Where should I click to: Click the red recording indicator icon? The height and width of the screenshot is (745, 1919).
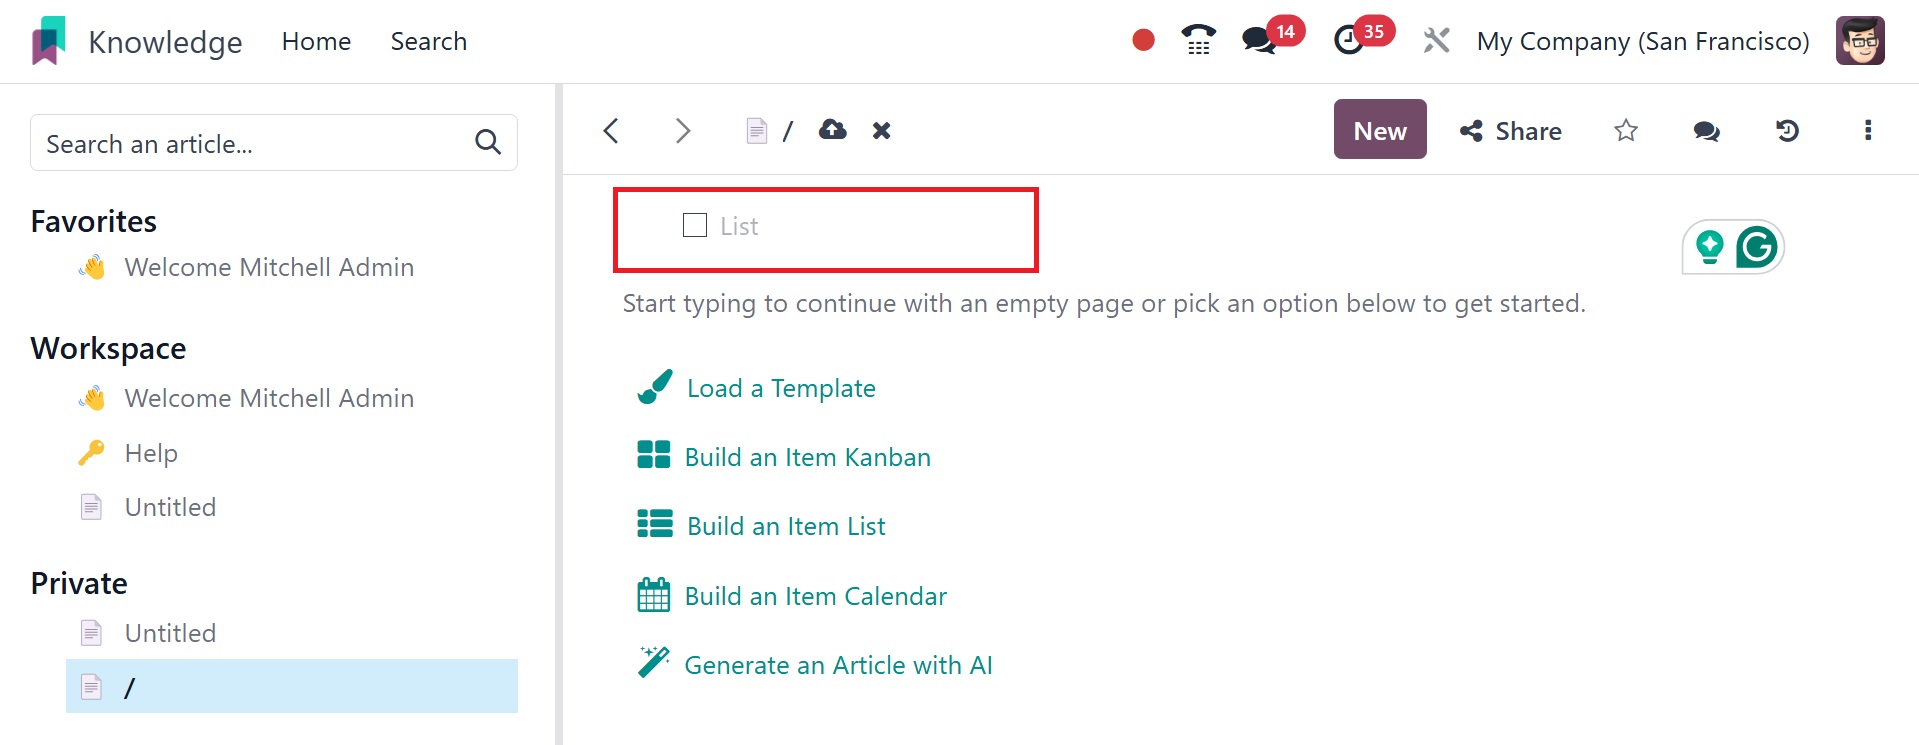pos(1143,40)
